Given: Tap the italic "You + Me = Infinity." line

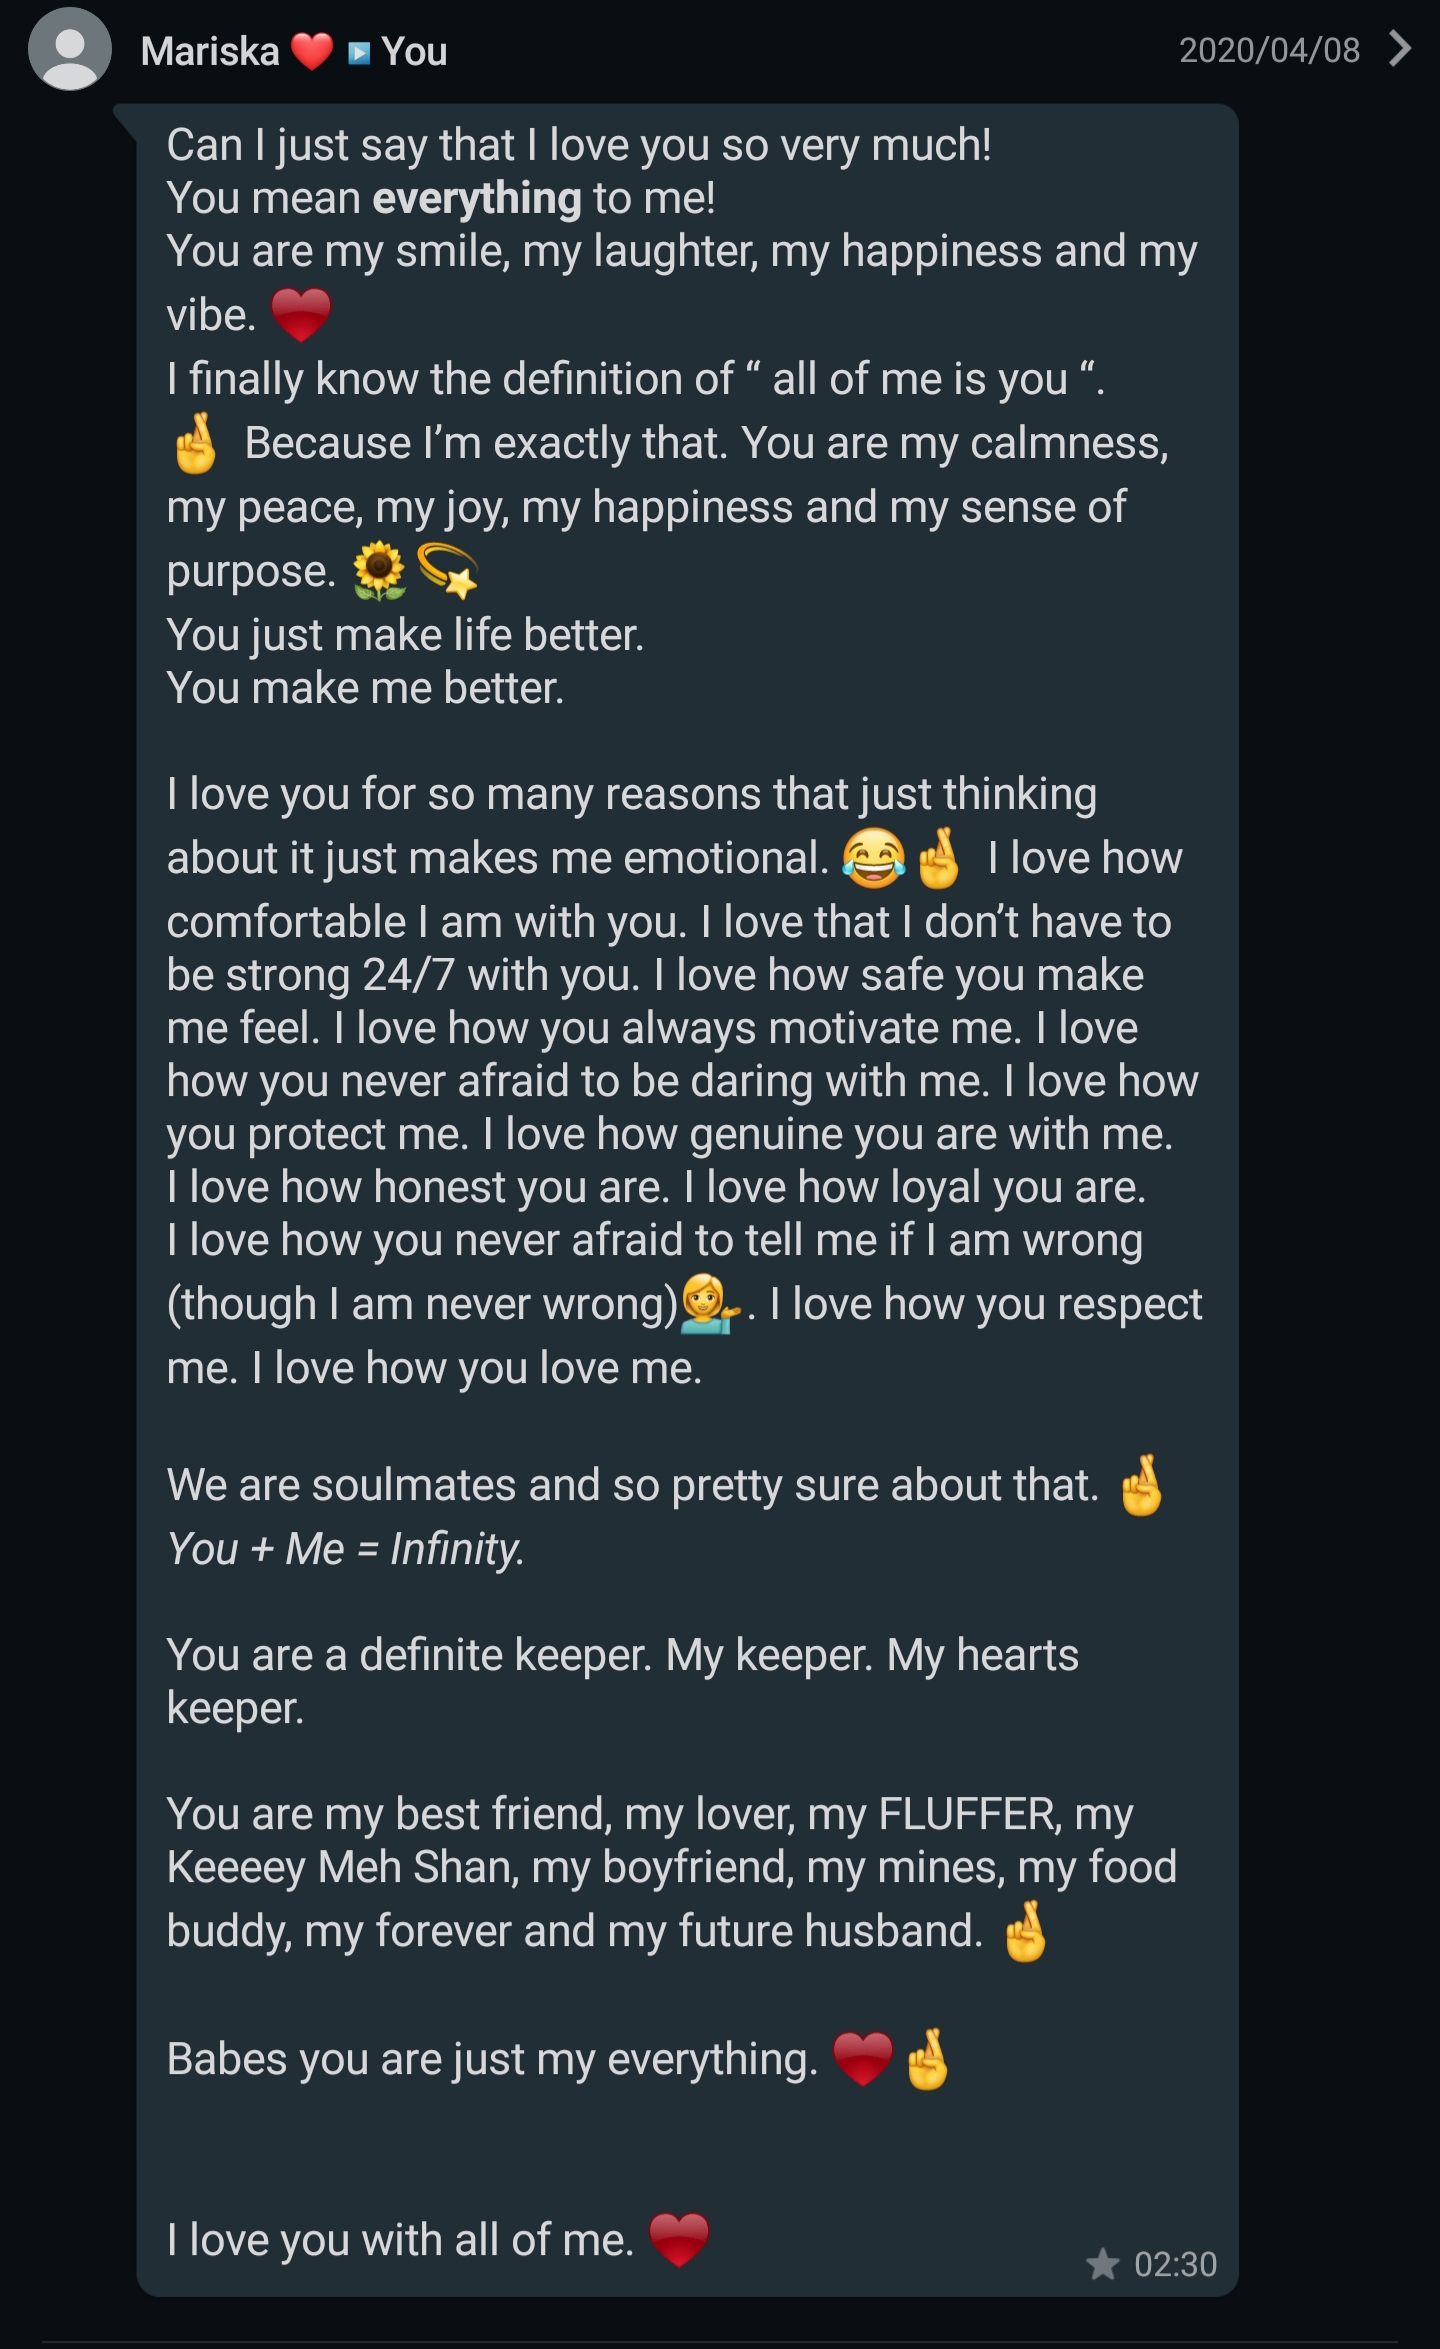Looking at the screenshot, I should [x=345, y=1549].
